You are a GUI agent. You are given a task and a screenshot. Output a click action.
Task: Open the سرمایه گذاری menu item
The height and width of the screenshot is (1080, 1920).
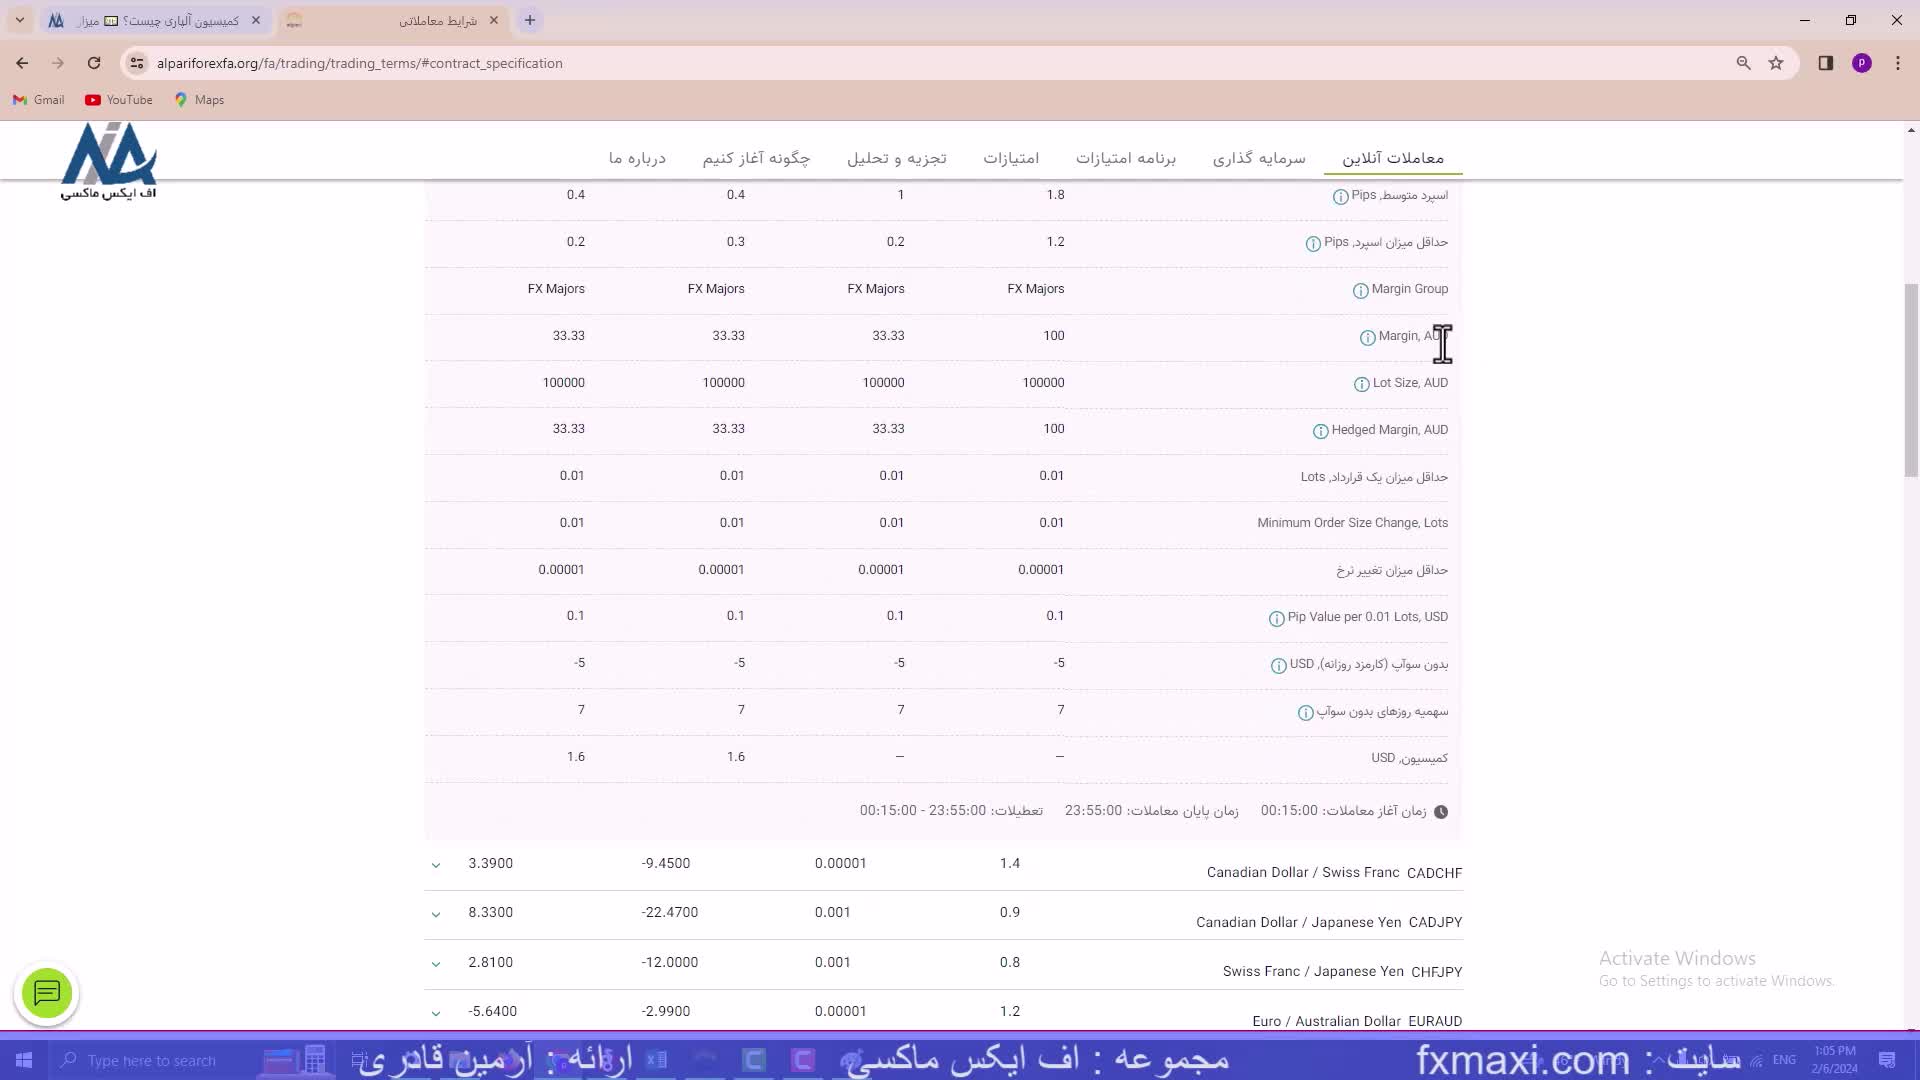[x=1258, y=158]
